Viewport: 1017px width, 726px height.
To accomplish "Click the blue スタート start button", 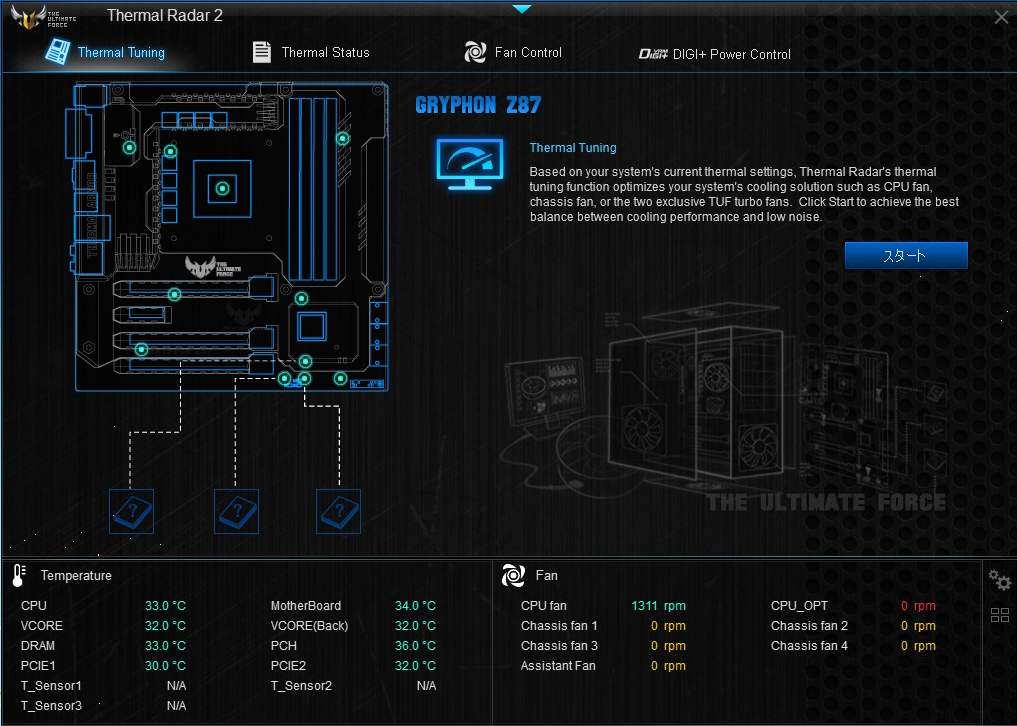I will click(905, 256).
